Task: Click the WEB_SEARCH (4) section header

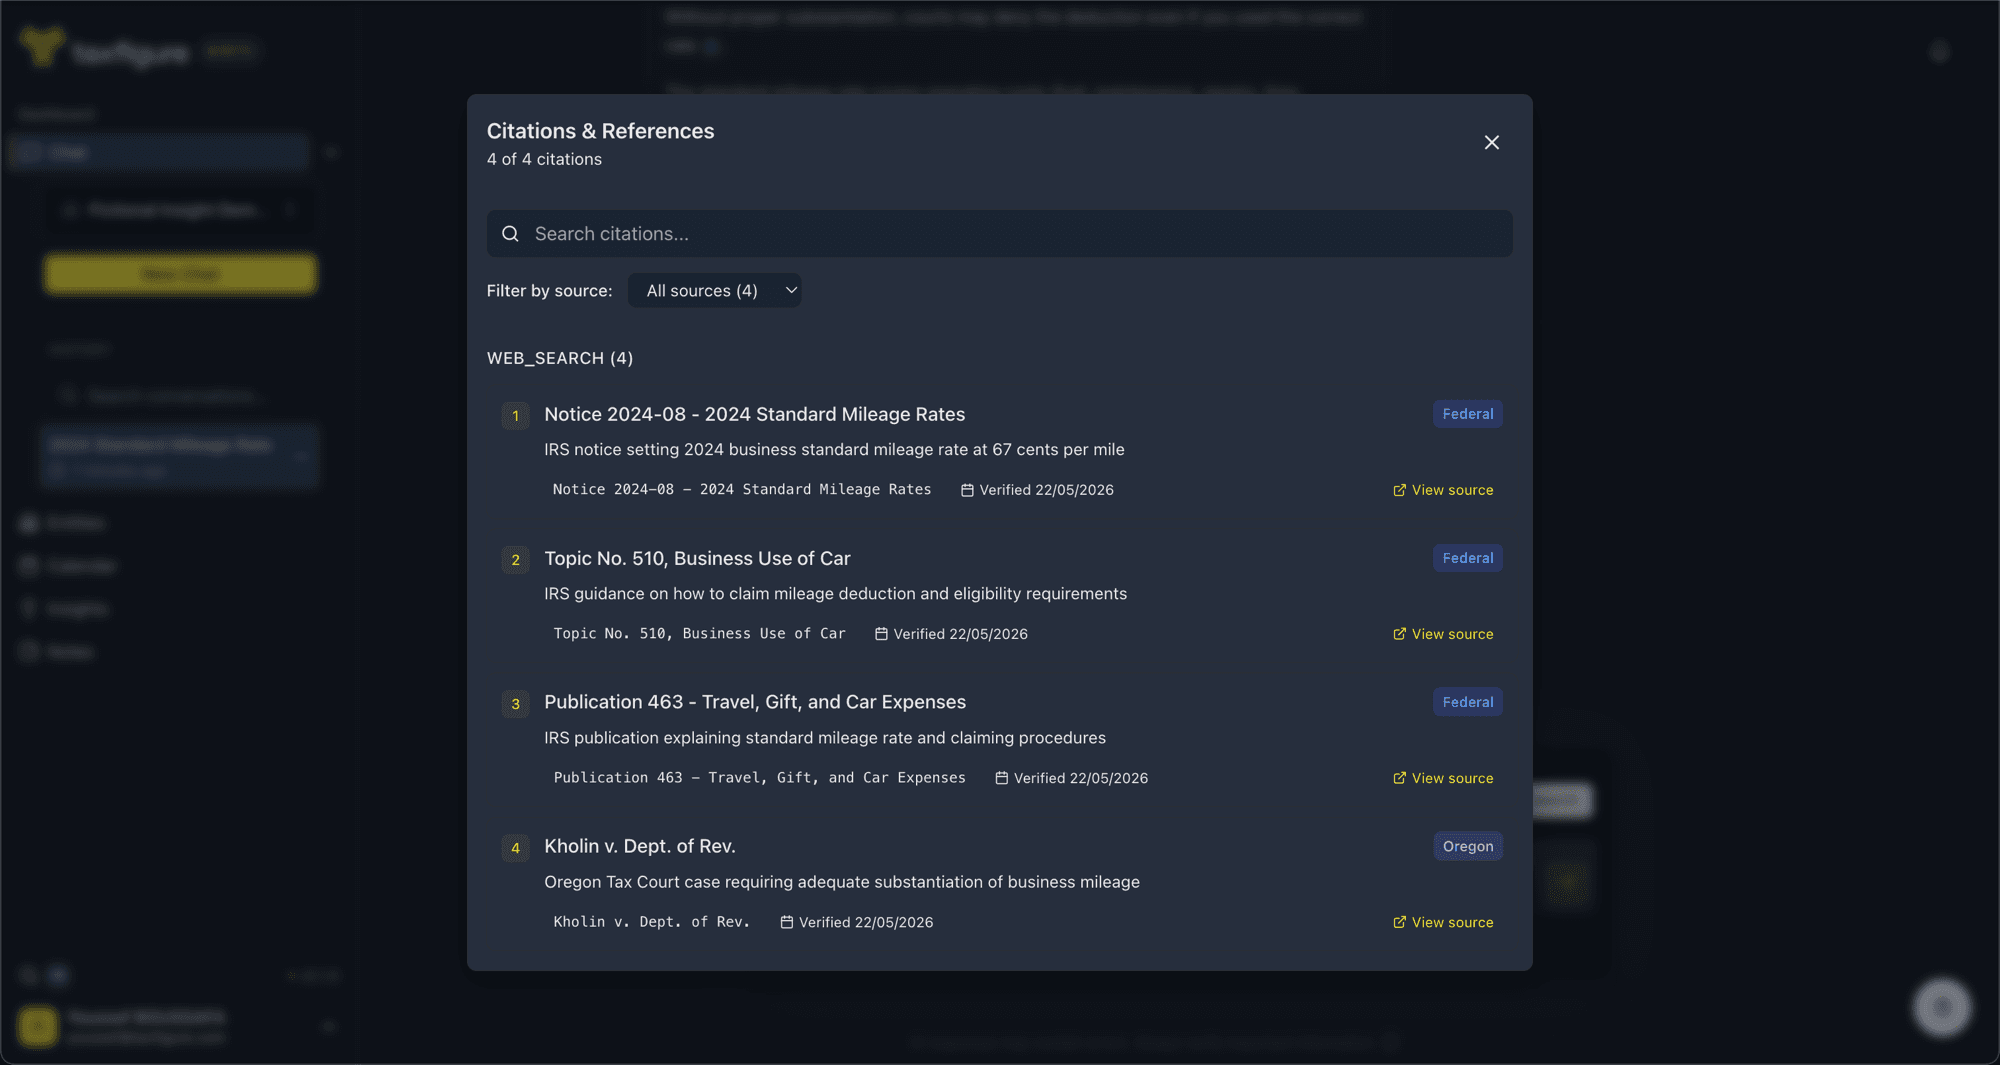Action: tap(559, 358)
